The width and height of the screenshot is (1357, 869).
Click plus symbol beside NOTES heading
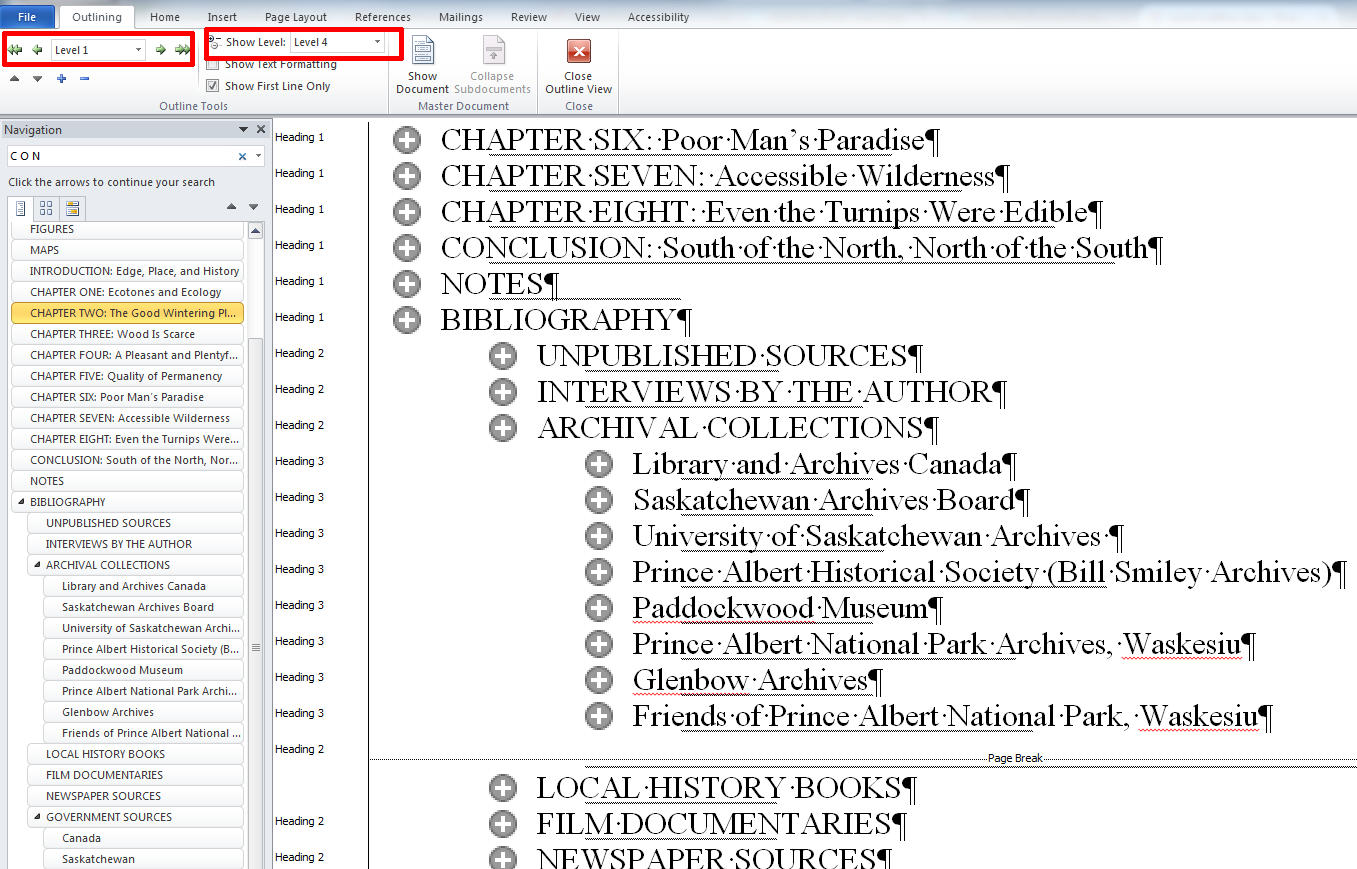click(x=407, y=284)
